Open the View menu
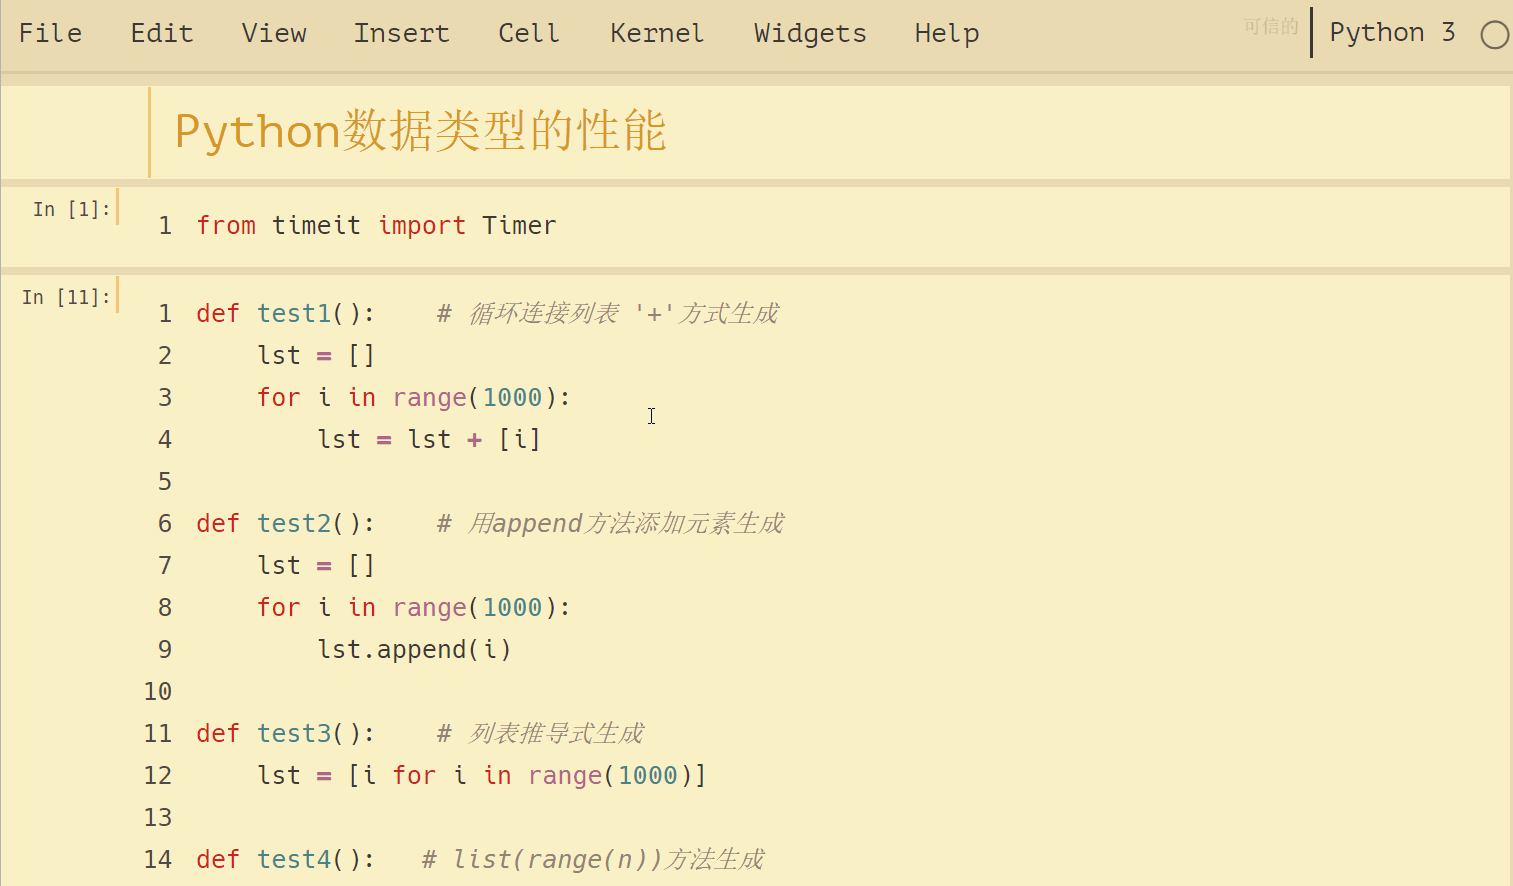Viewport: 1513px width, 886px height. 273,32
